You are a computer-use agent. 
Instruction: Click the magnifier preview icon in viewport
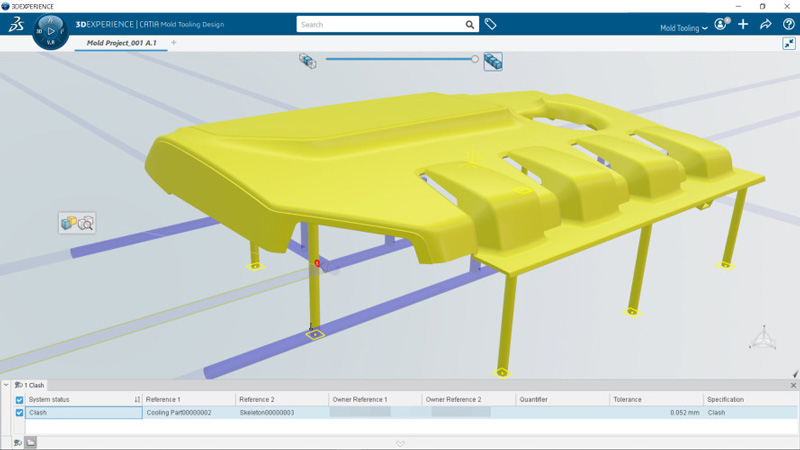86,223
